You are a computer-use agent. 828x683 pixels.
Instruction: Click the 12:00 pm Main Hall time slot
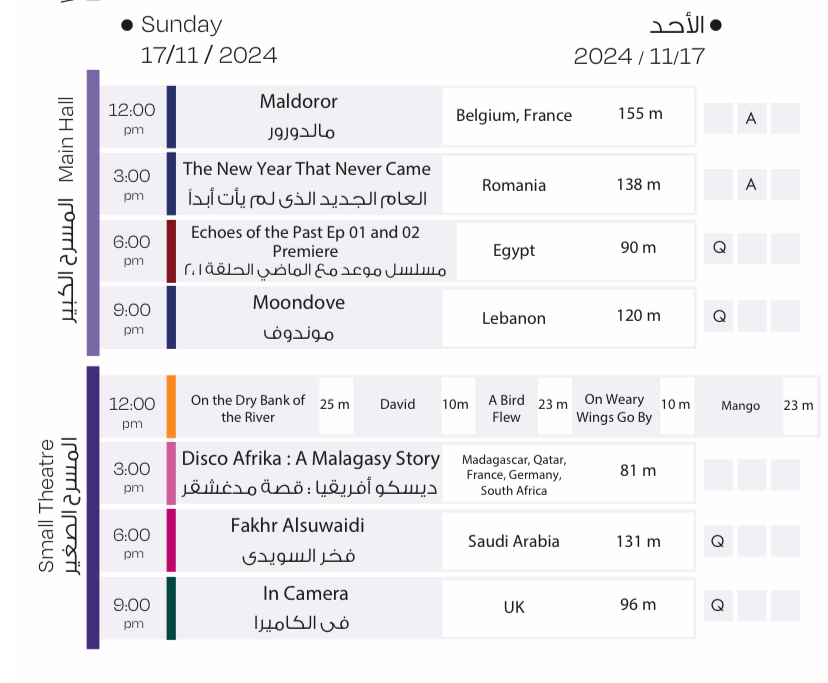132,117
